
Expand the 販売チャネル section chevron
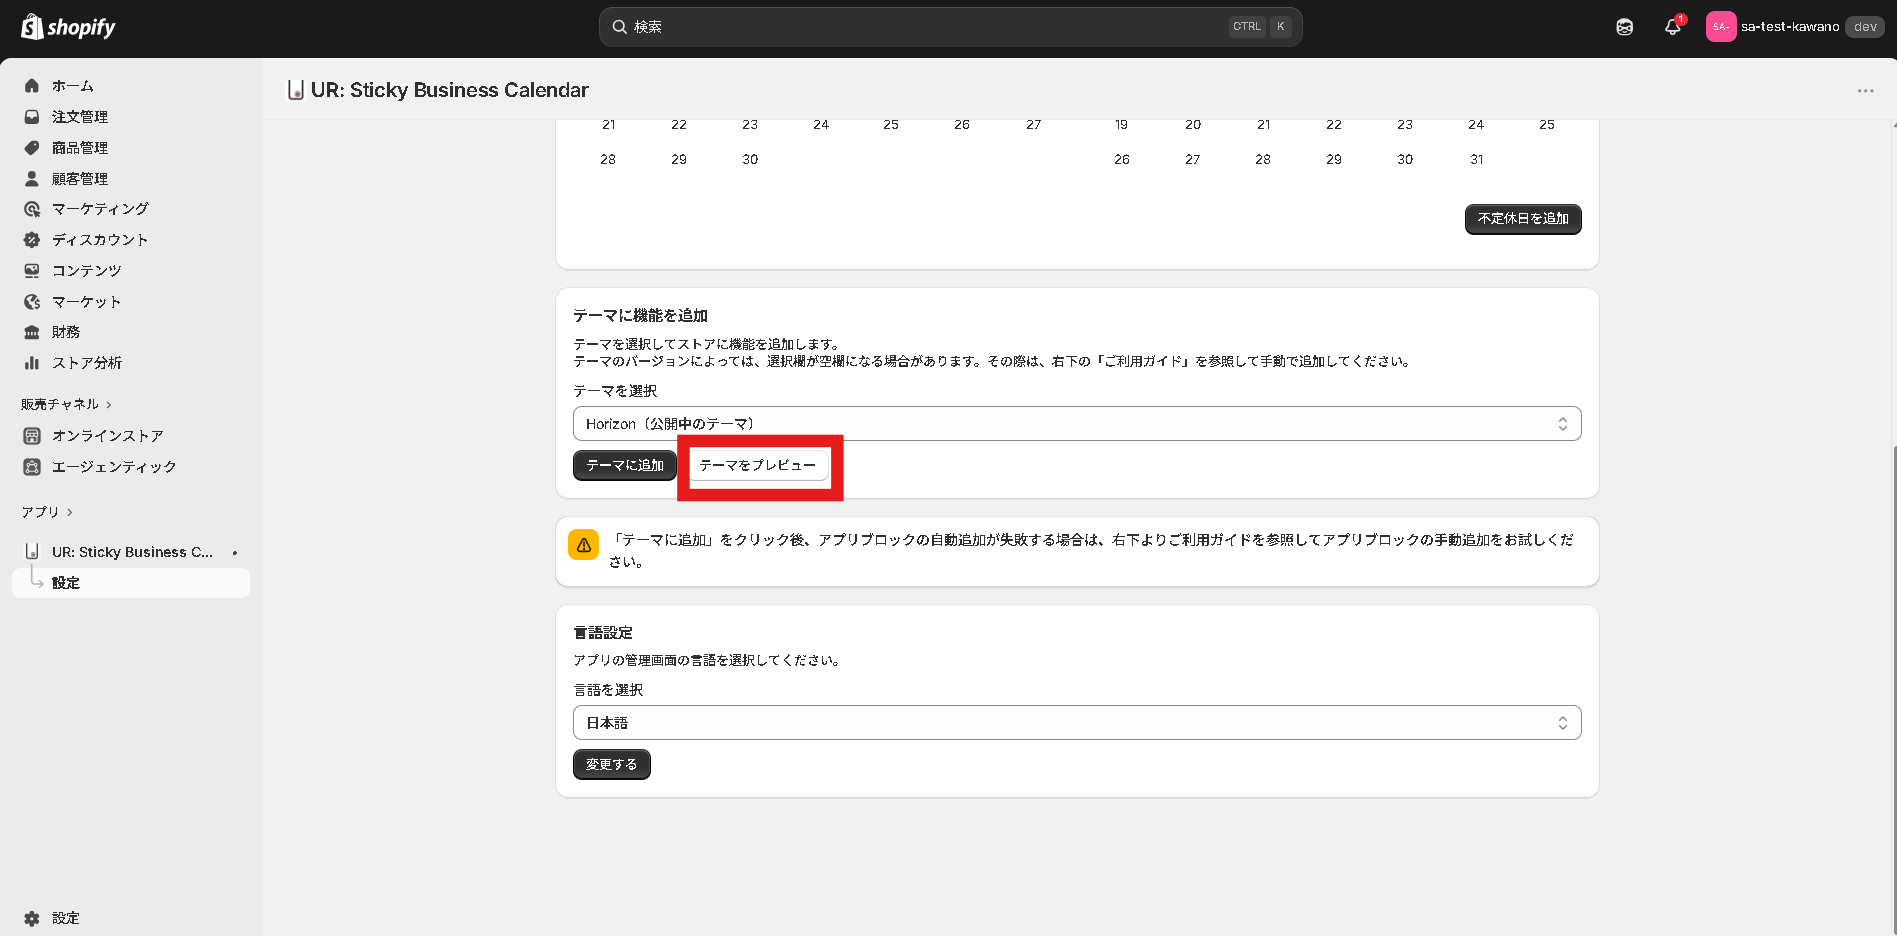109,405
